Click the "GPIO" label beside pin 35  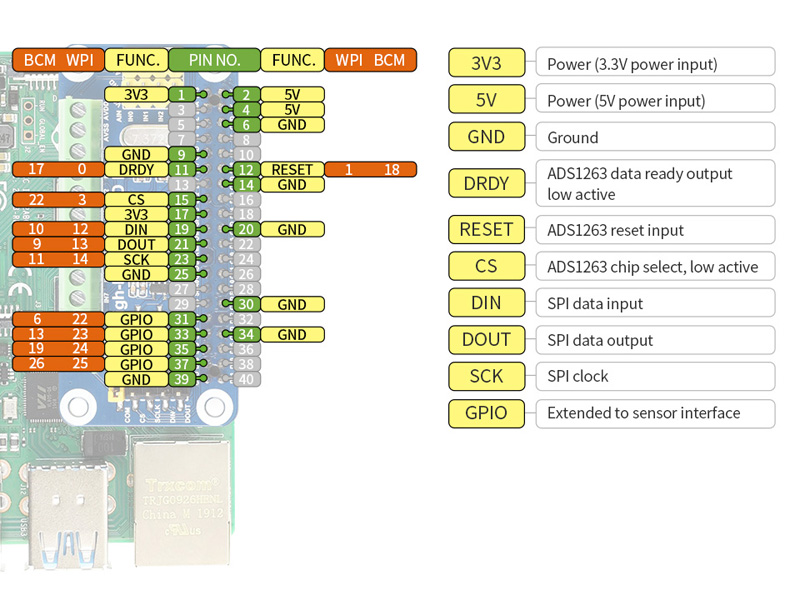(x=136, y=349)
